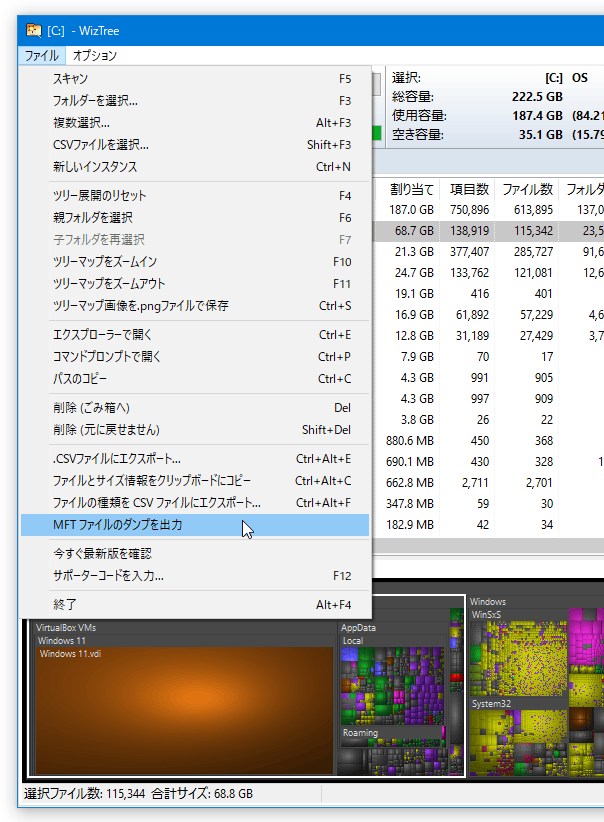The width and height of the screenshot is (604, 822).
Task: Click MFT ファイルのダンプを出力
Action: [x=195, y=525]
